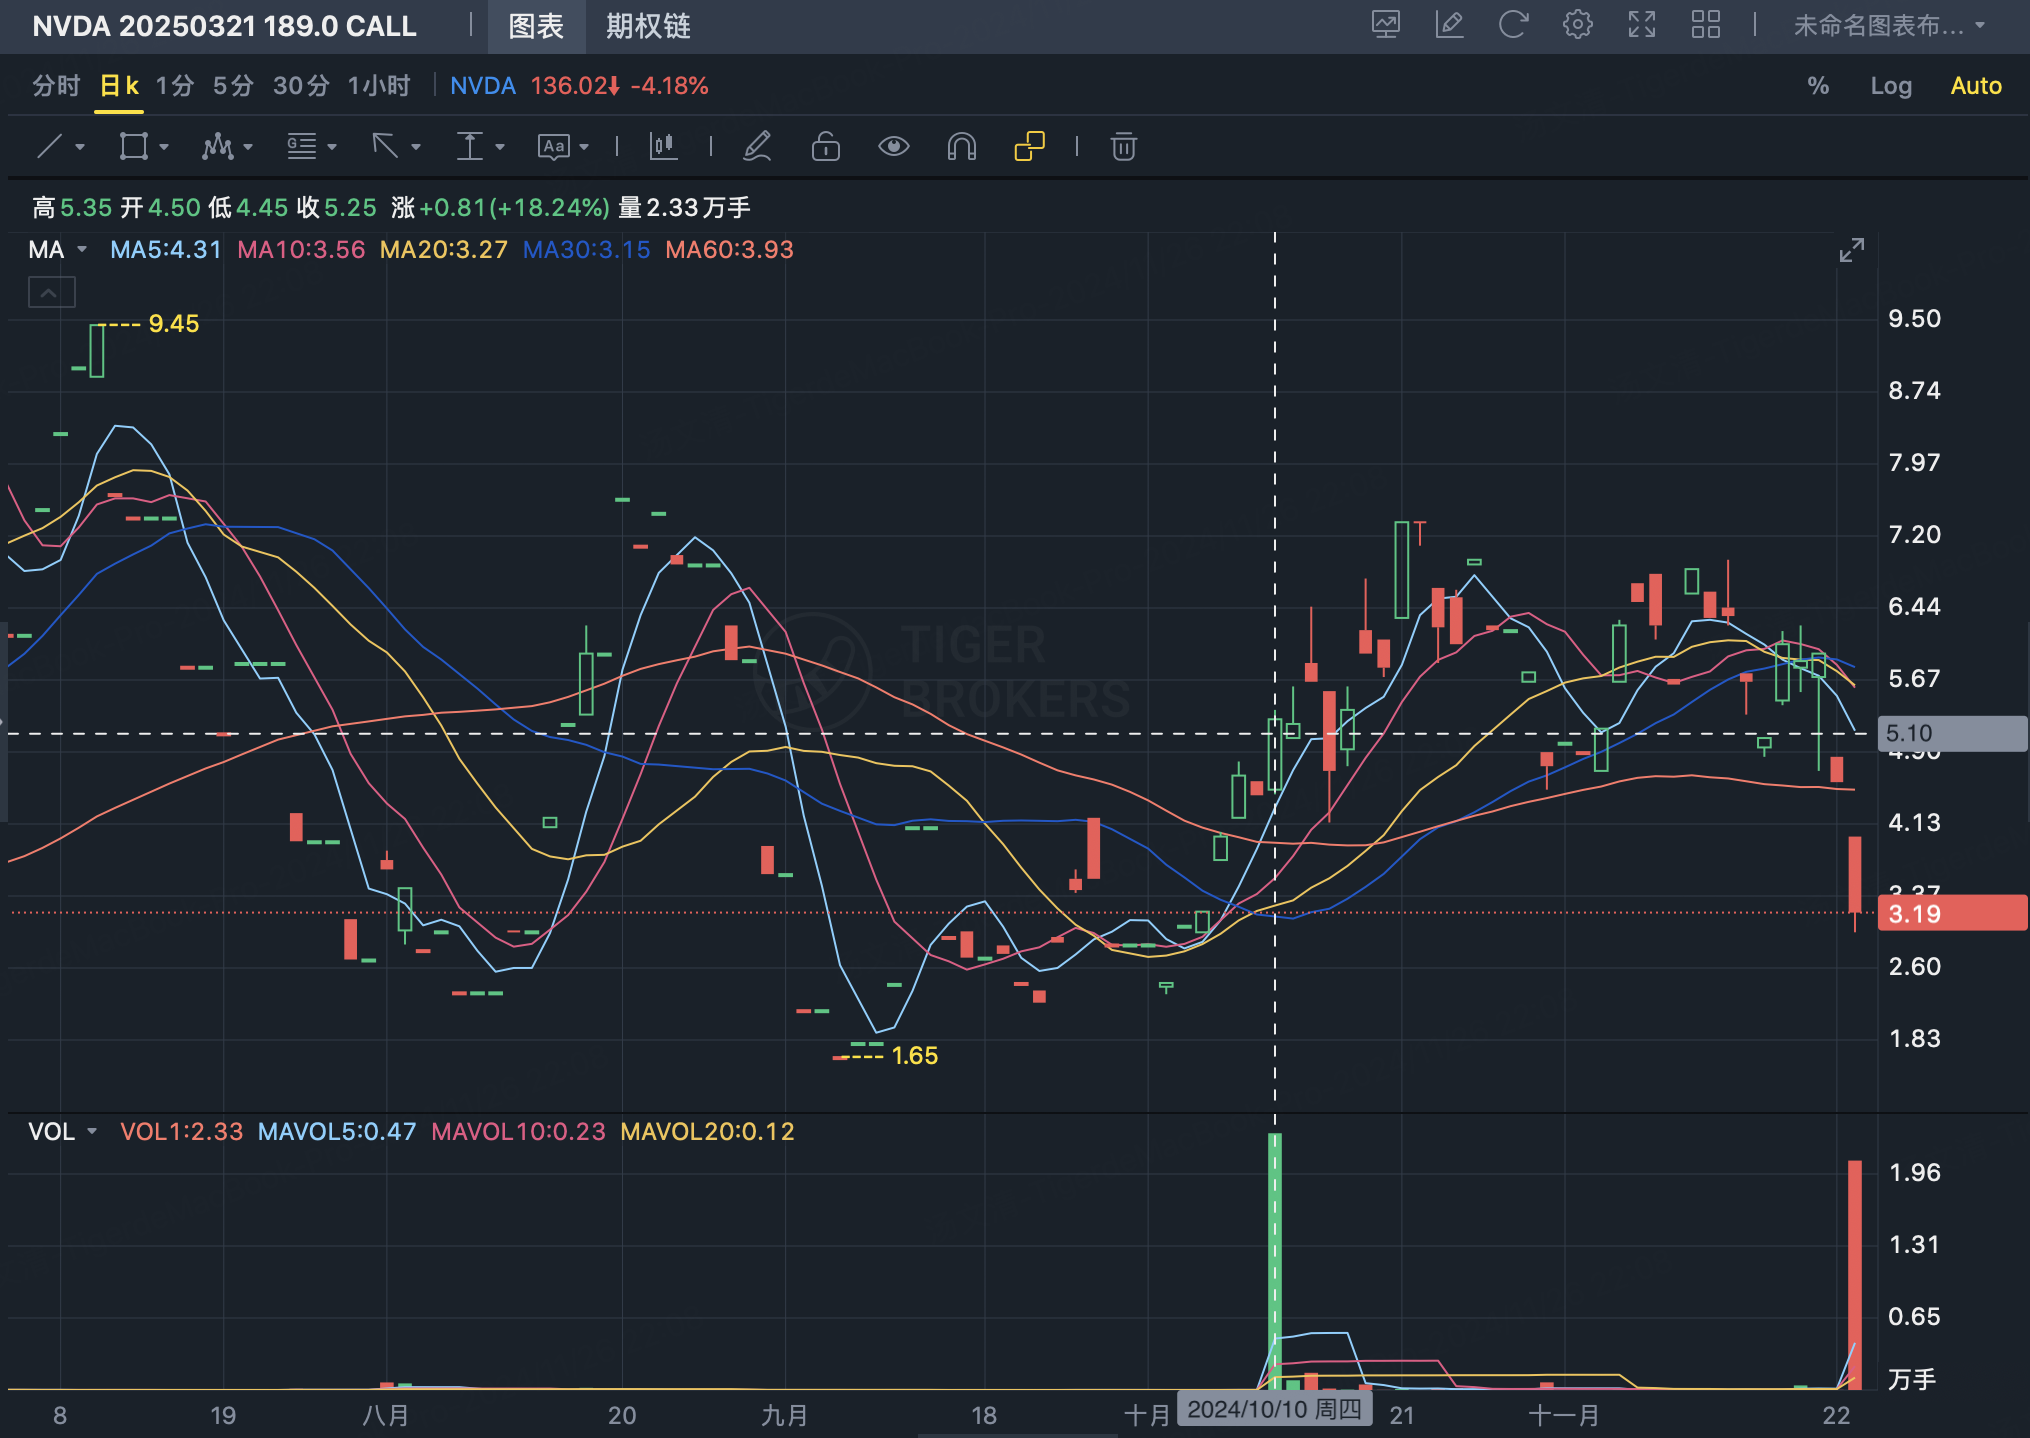Open chart settings gear icon
The image size is (2030, 1438).
click(x=1577, y=25)
